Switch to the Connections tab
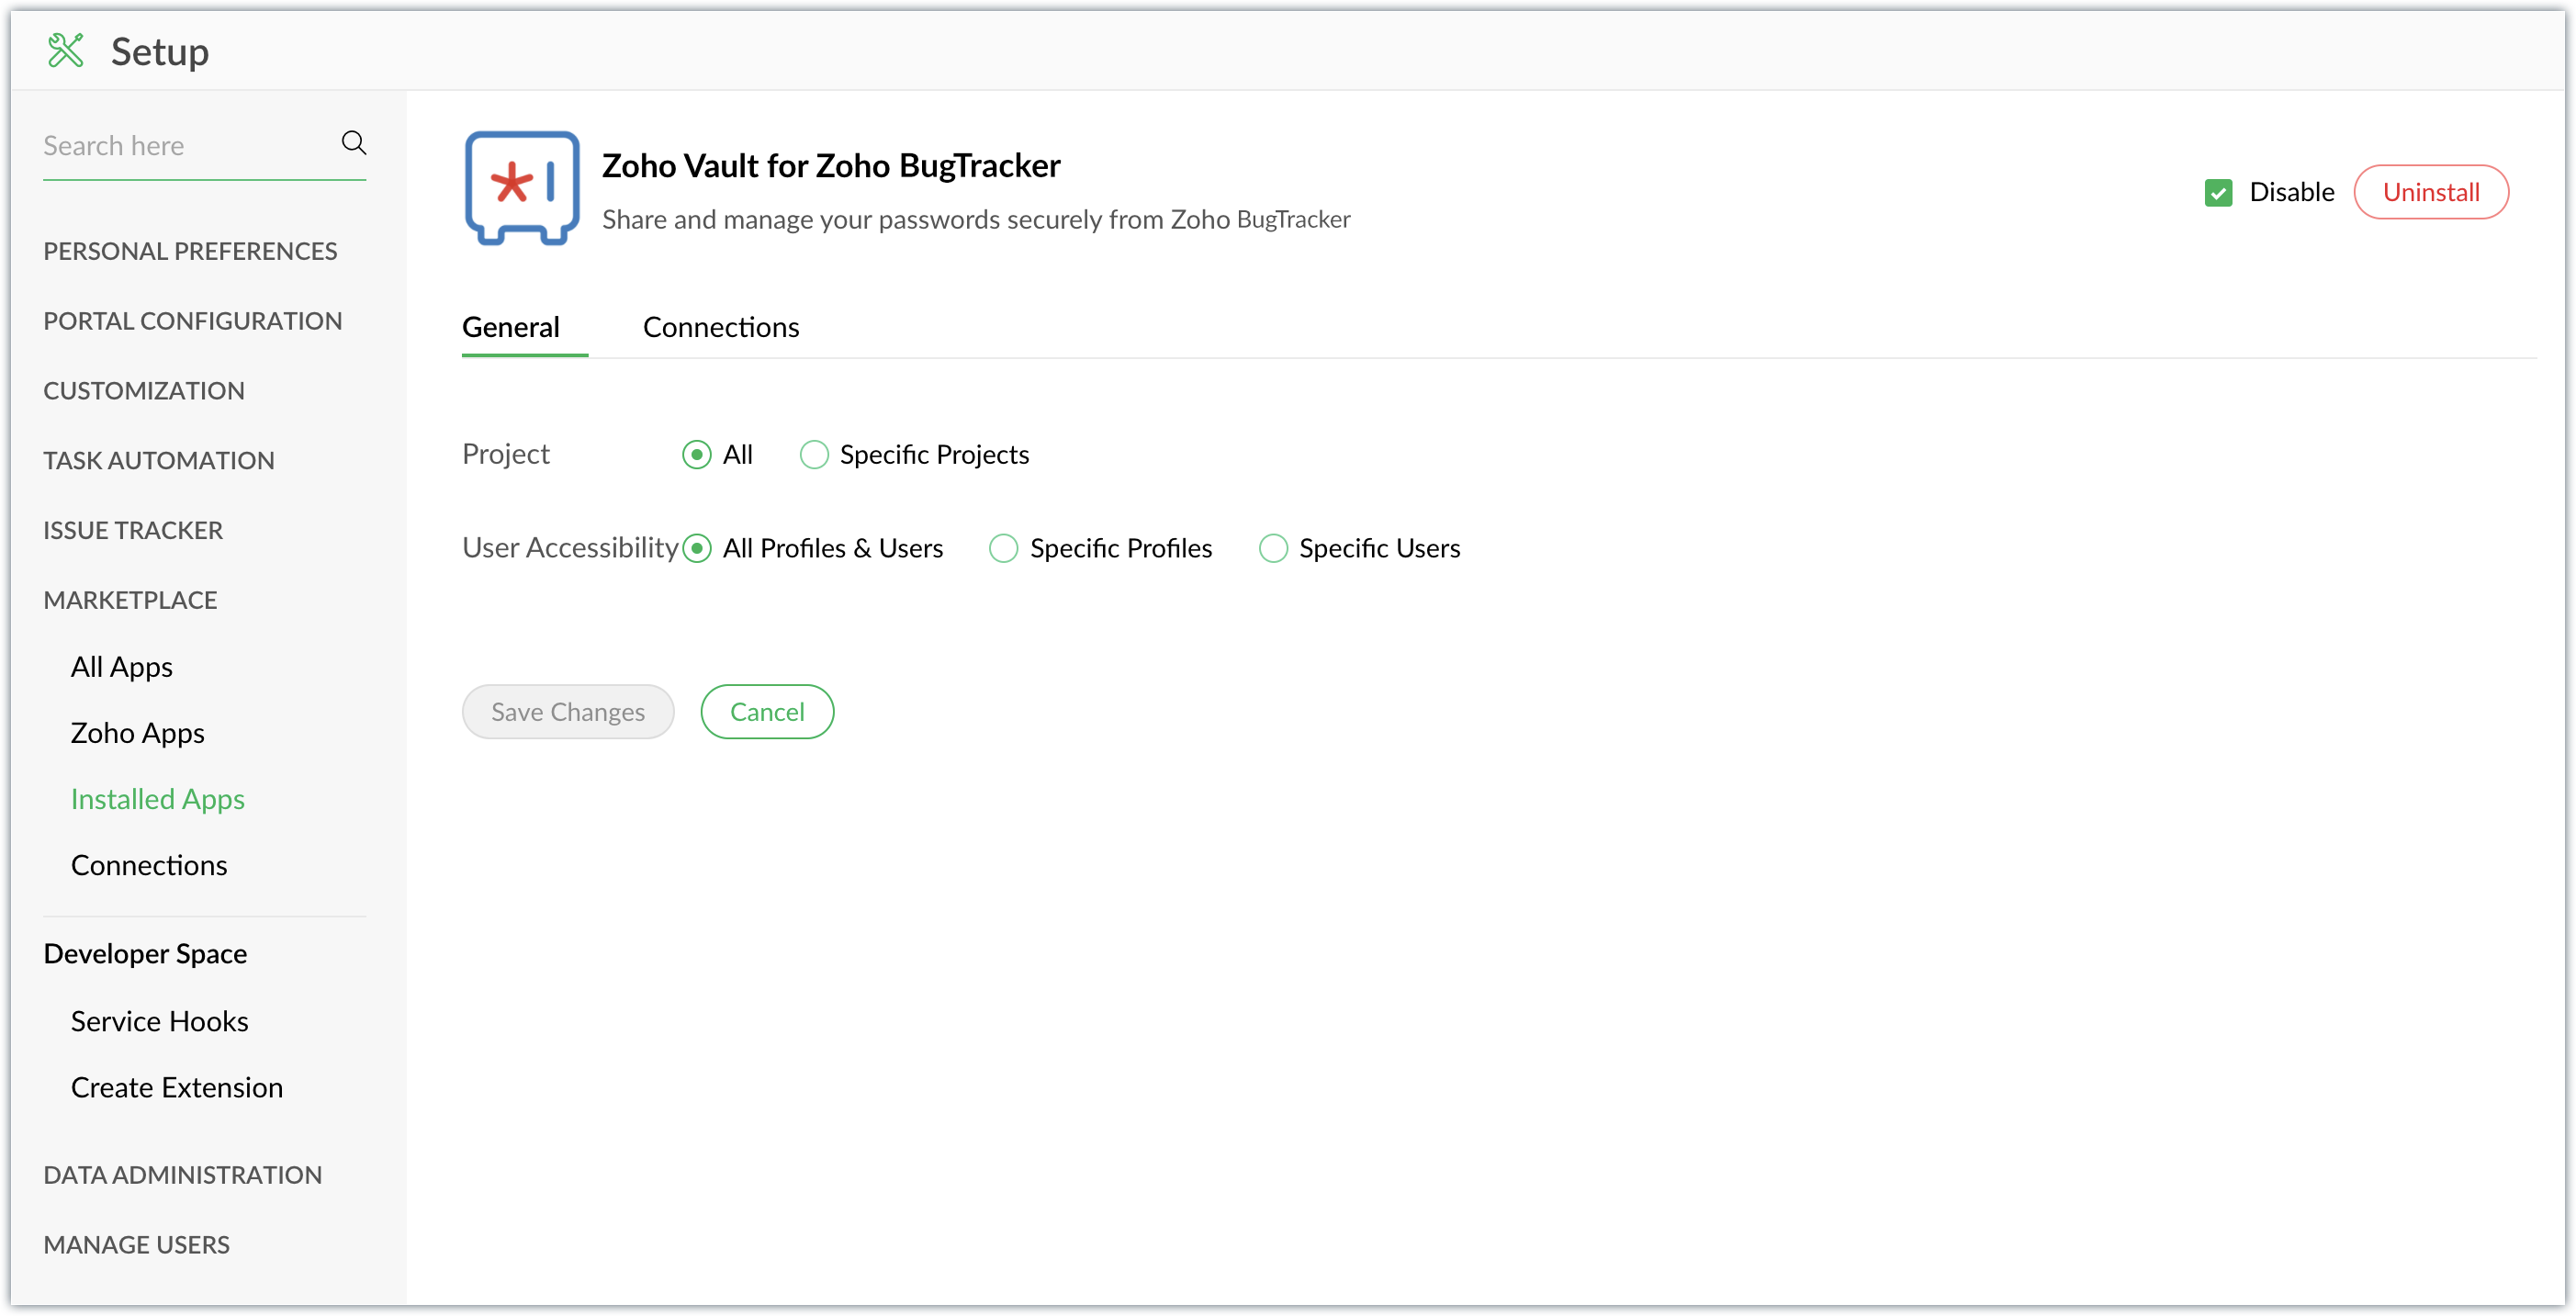Viewport: 2576px width, 1316px height. pos(720,327)
